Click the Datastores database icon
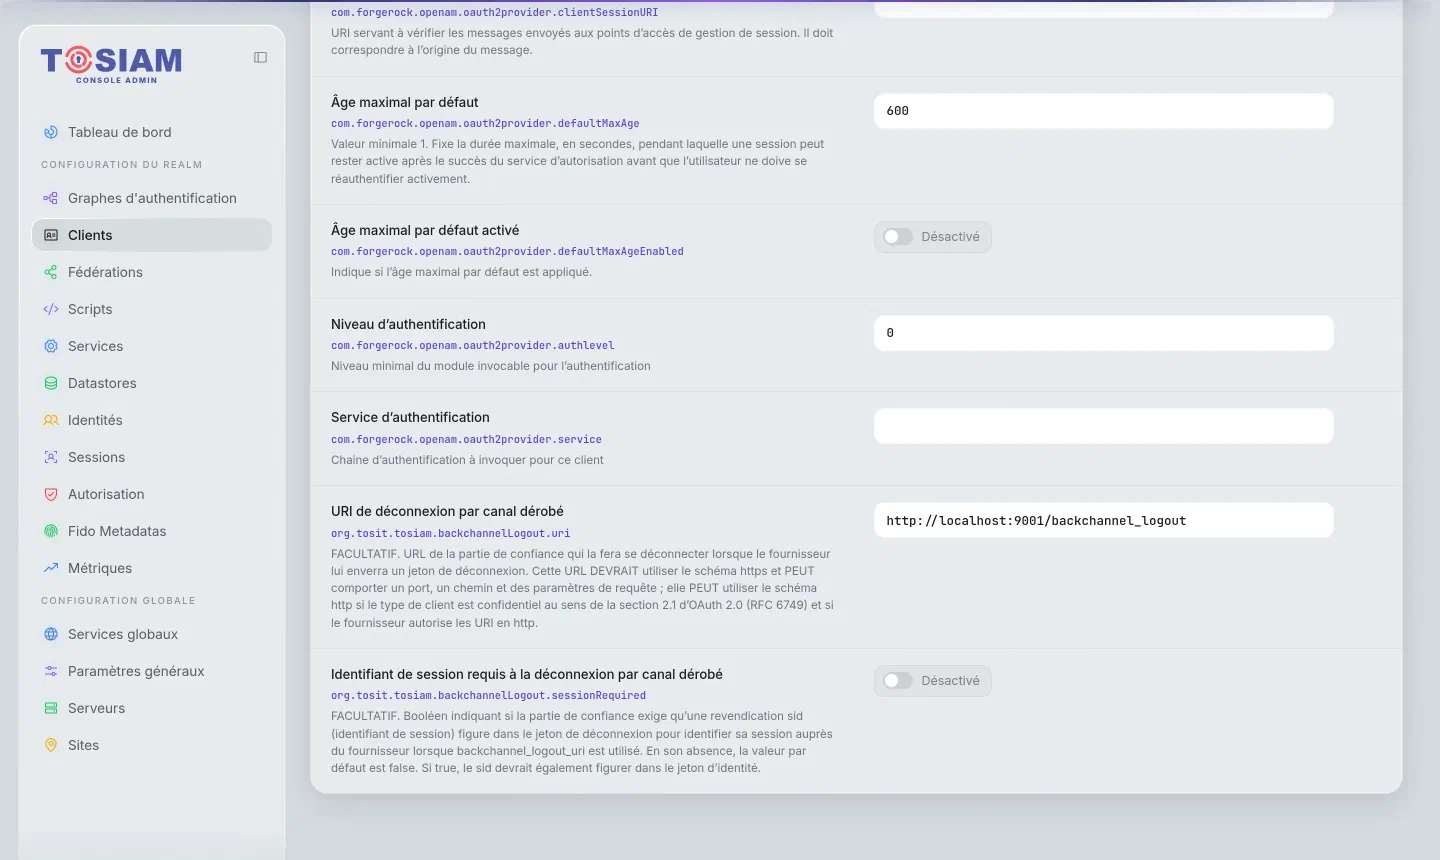The height and width of the screenshot is (860, 1440). coord(51,383)
